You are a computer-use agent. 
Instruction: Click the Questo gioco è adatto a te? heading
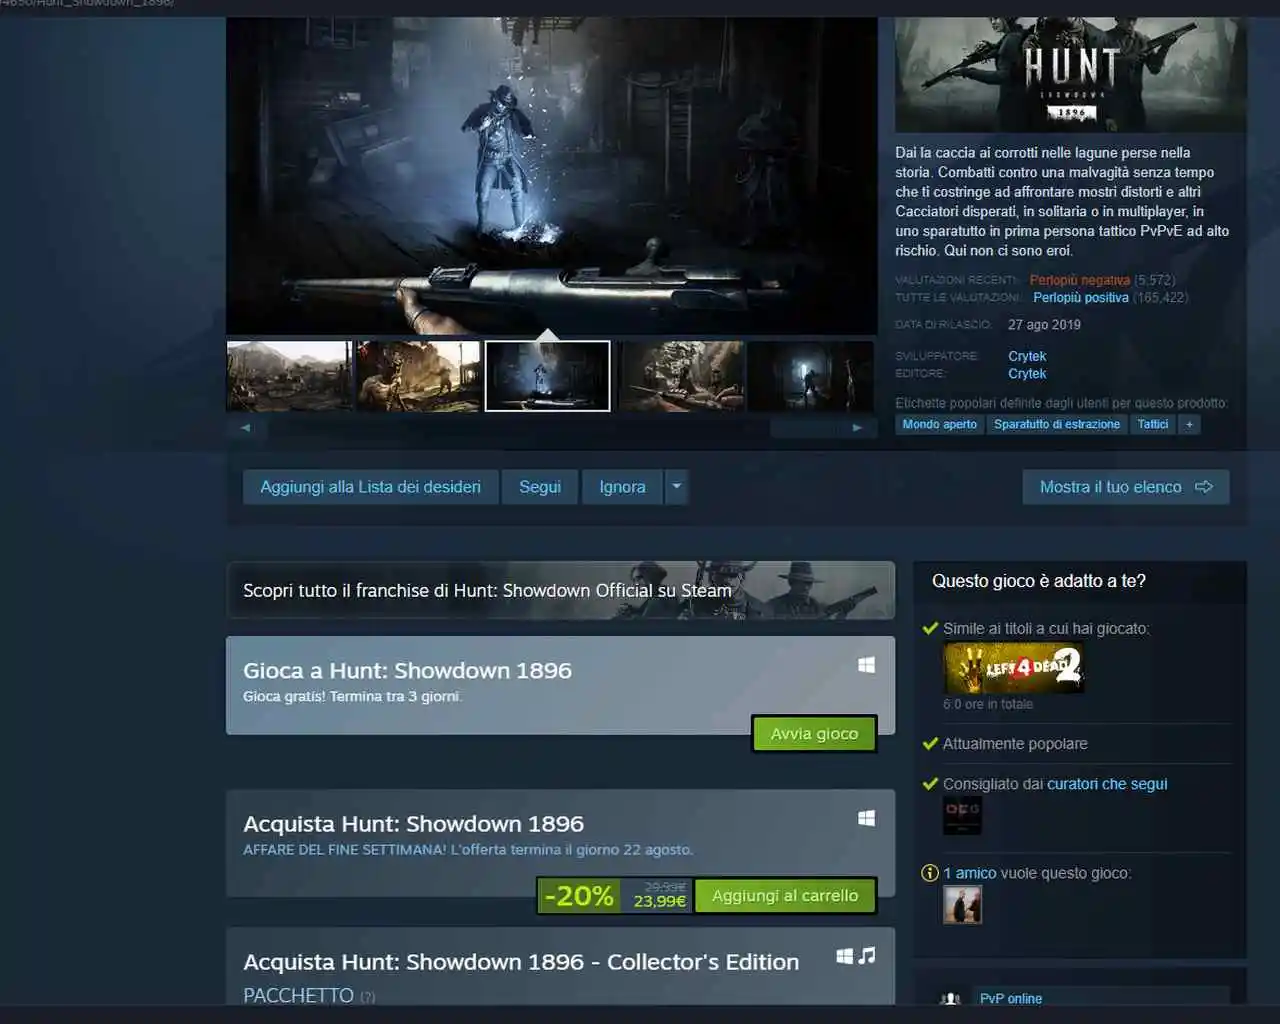click(1039, 581)
